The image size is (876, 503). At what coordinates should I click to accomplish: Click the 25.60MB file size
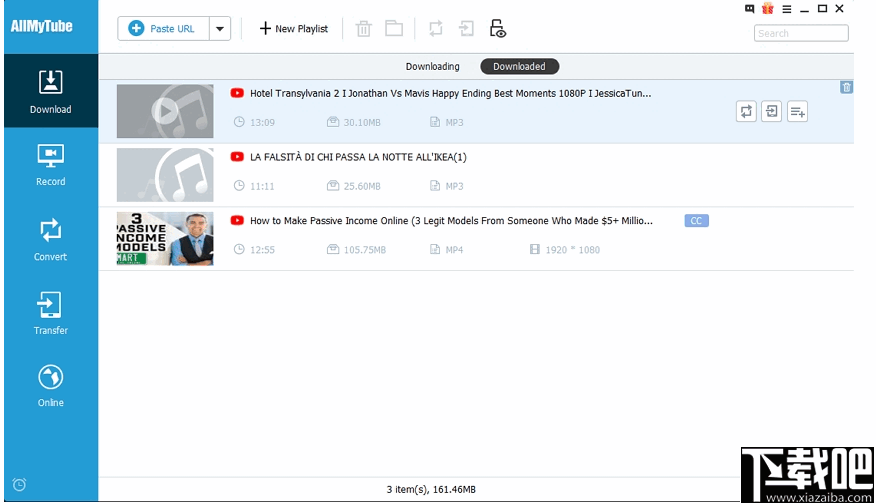click(x=361, y=186)
